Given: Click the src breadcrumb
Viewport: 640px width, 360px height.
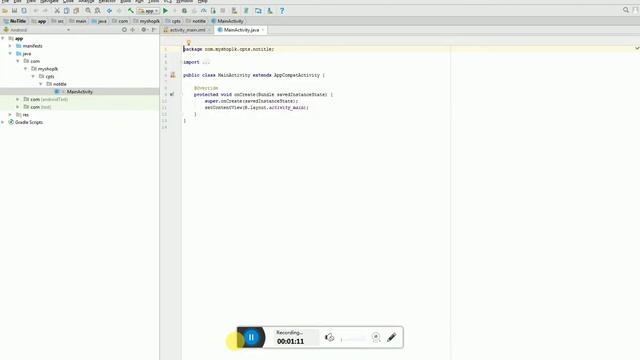Looking at the screenshot, I should (x=58, y=21).
